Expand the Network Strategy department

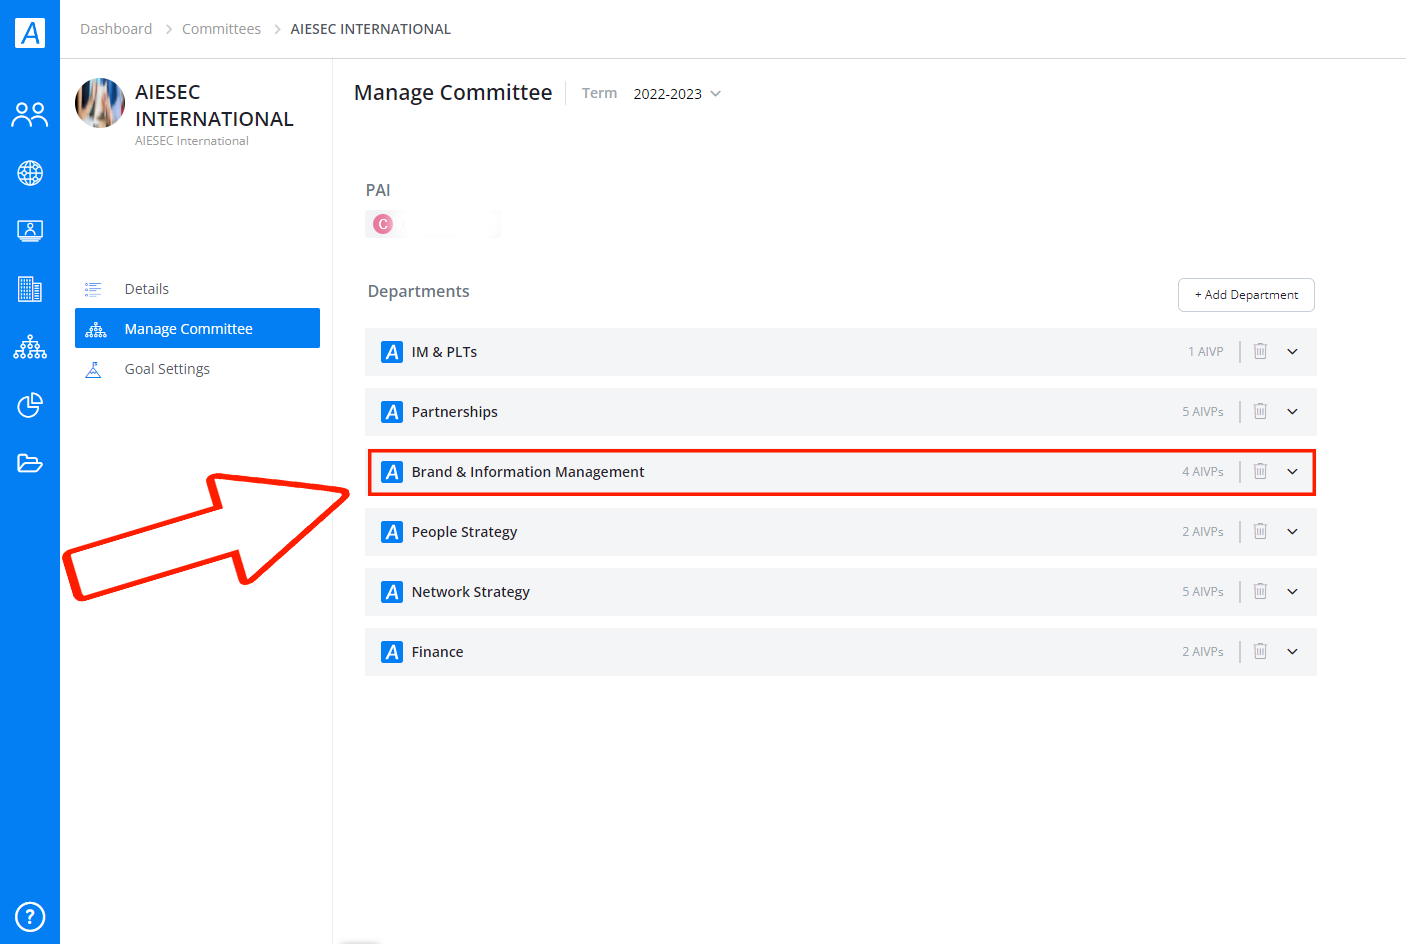1292,591
